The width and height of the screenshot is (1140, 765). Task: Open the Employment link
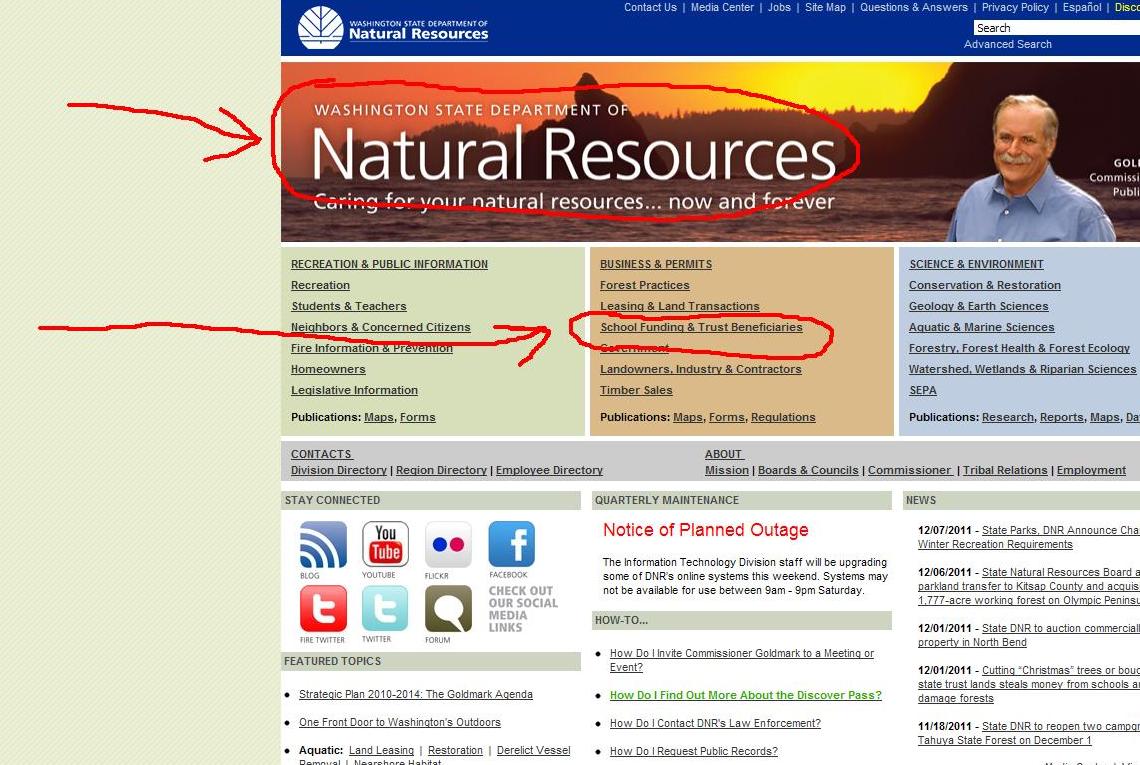coord(1091,470)
